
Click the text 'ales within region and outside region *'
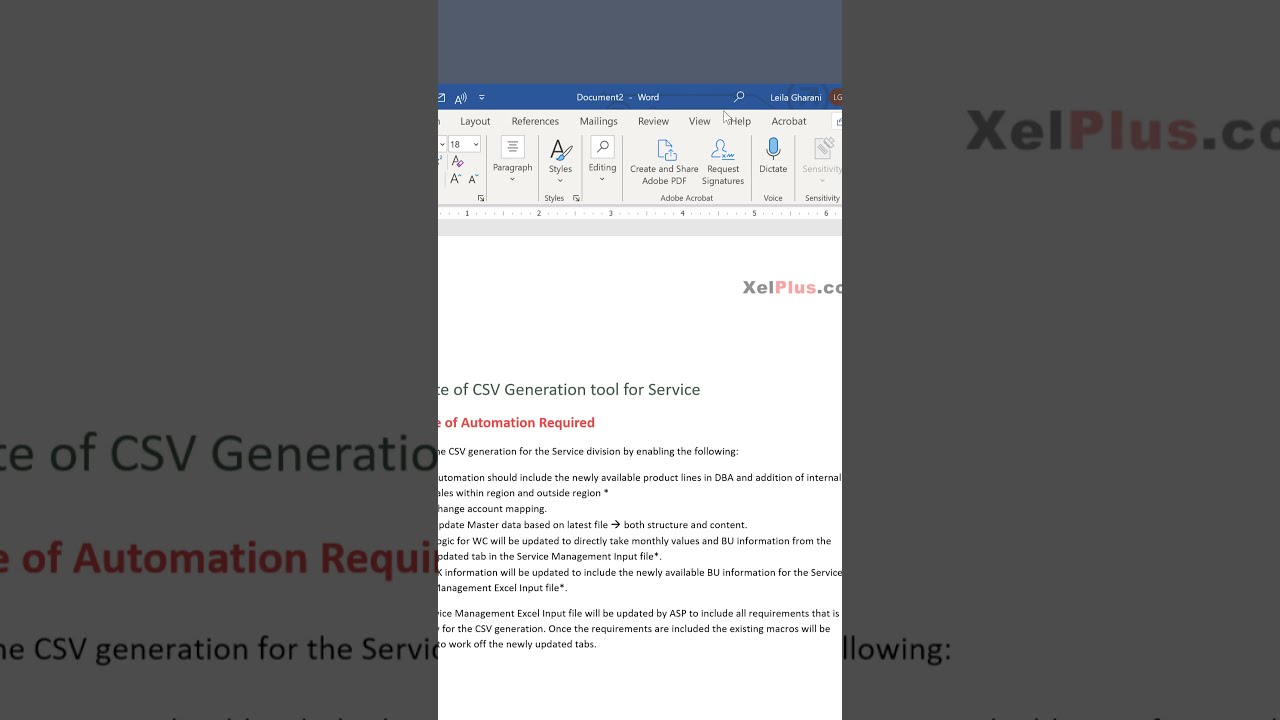pos(523,493)
